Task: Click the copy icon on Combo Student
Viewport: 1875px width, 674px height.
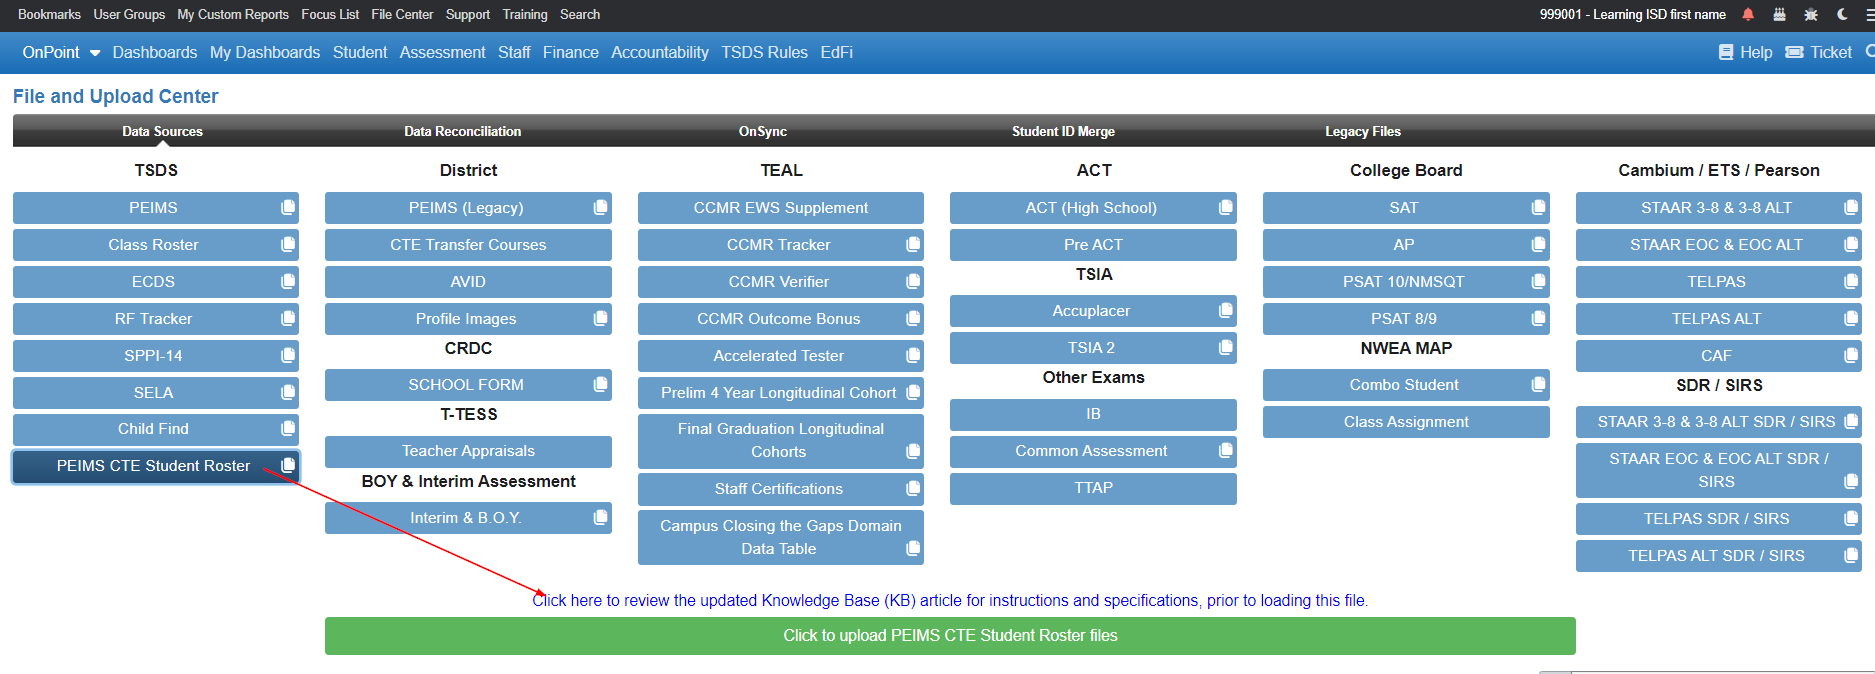Action: click(x=1538, y=384)
